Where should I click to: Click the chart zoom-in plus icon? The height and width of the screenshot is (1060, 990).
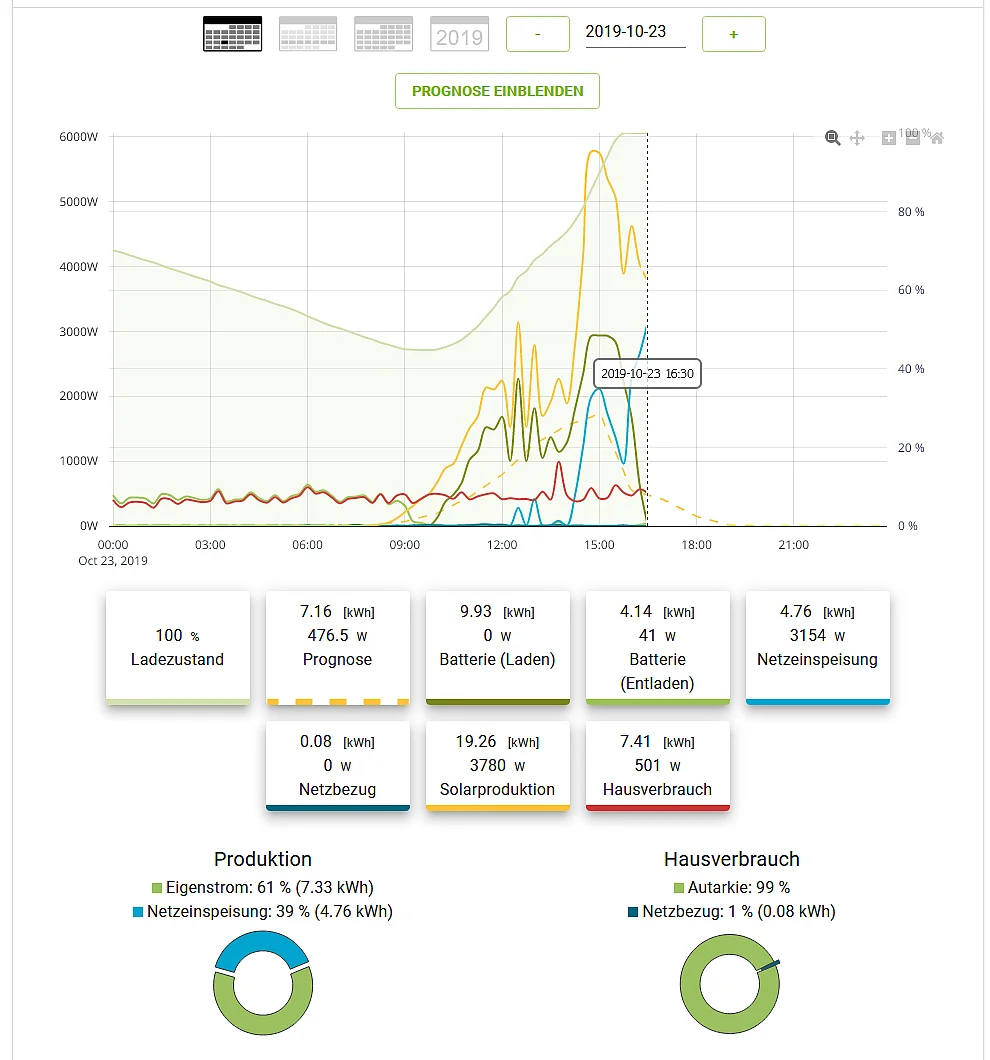click(888, 138)
